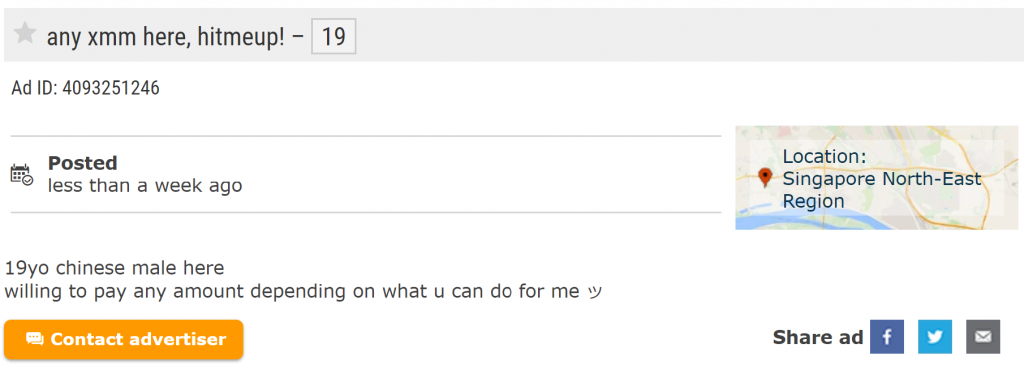Share the ad on Twitter
The image size is (1024, 365).
(935, 337)
